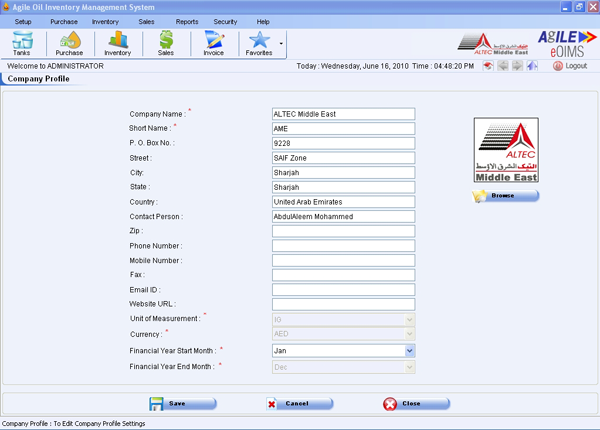
Task: Click the empty Fax field
Action: point(343,275)
